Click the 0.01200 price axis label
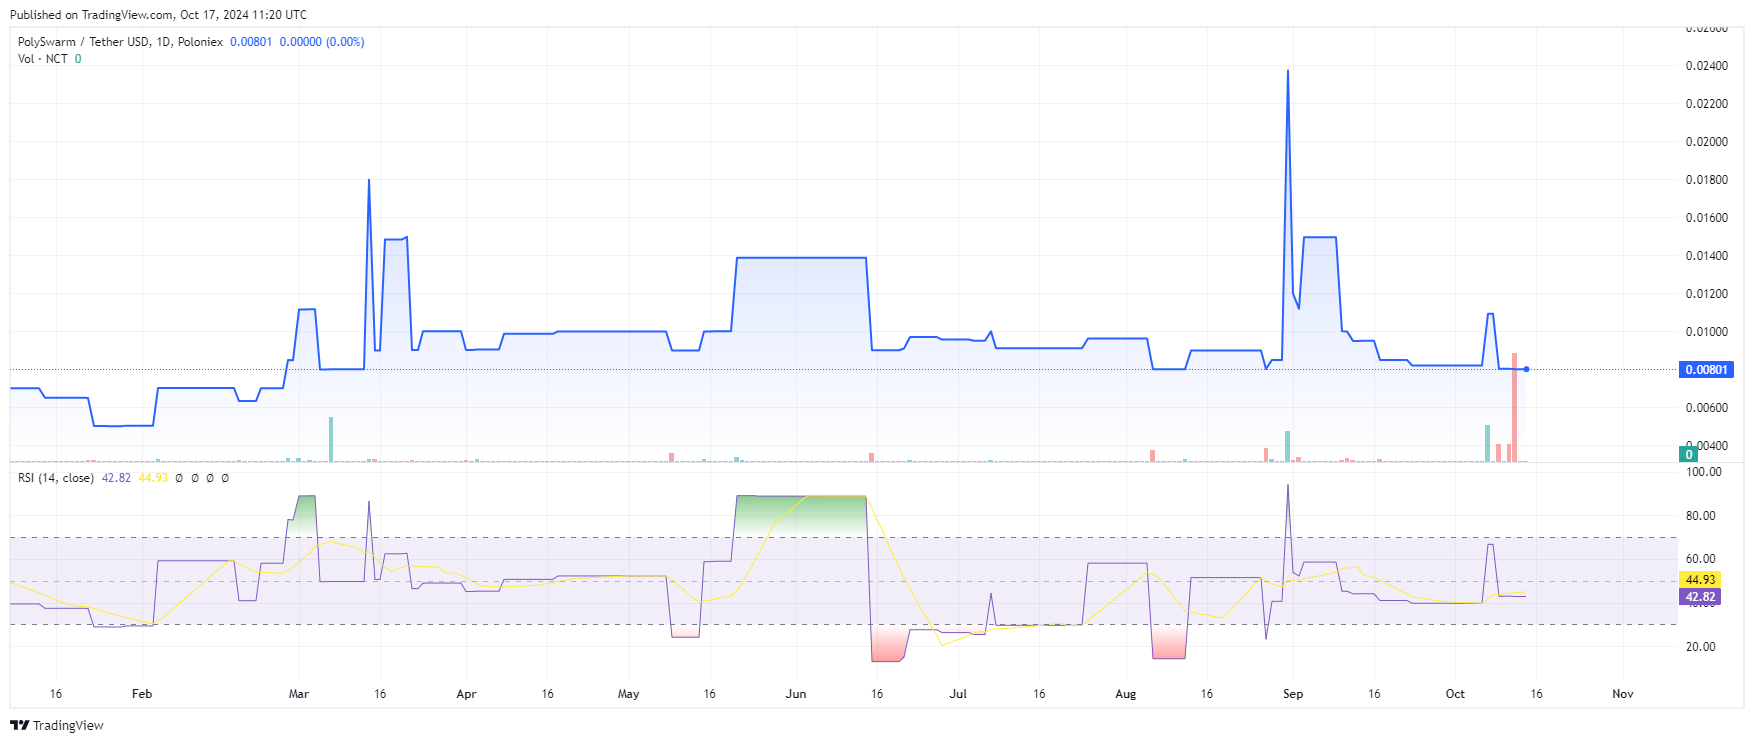This screenshot has height=743, width=1754. [1706, 294]
